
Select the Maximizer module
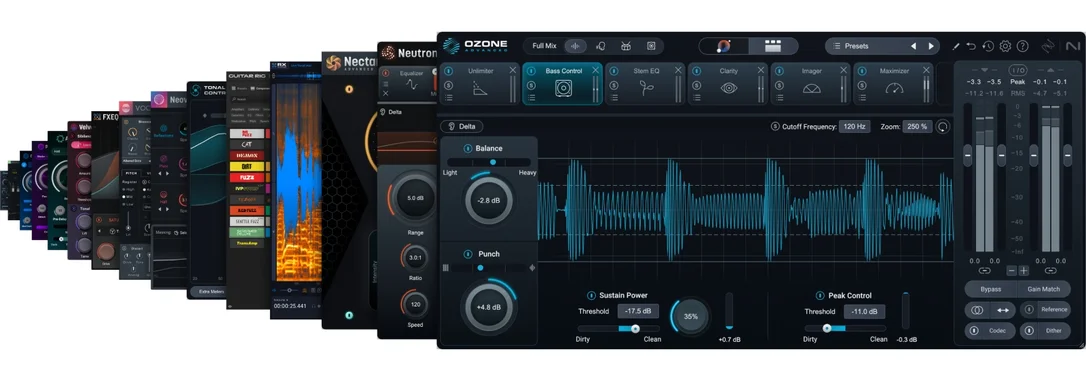(x=893, y=83)
